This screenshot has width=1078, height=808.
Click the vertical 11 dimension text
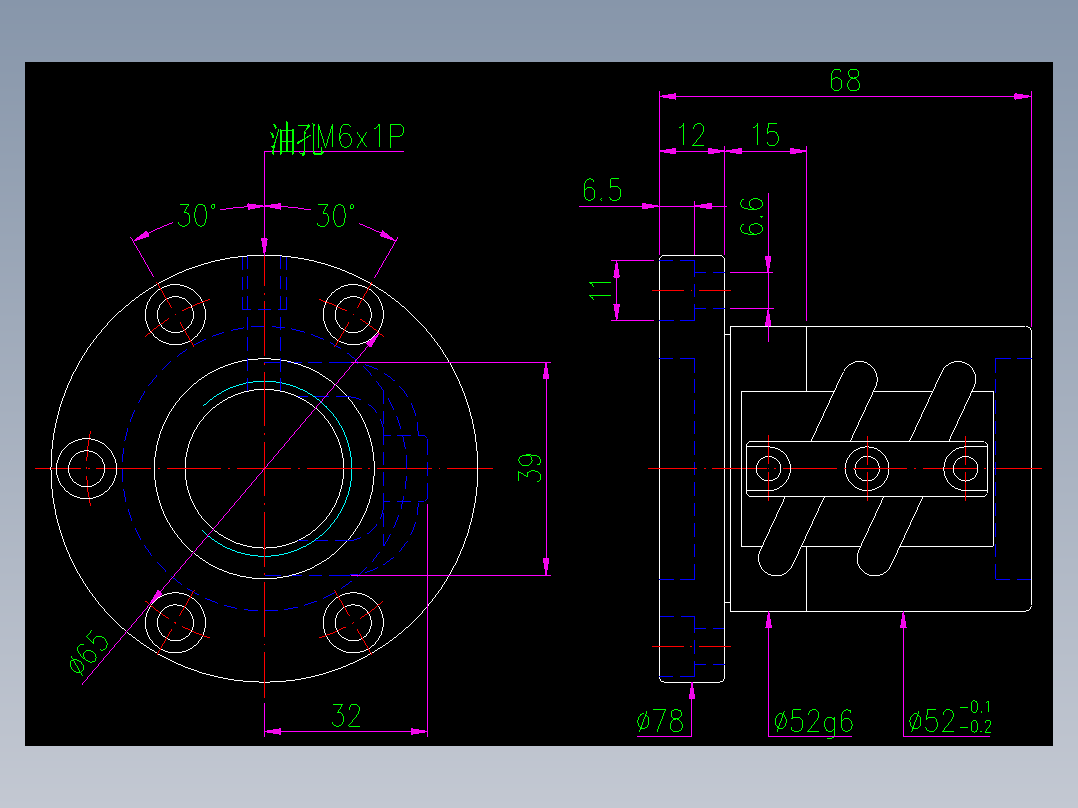tap(600, 290)
